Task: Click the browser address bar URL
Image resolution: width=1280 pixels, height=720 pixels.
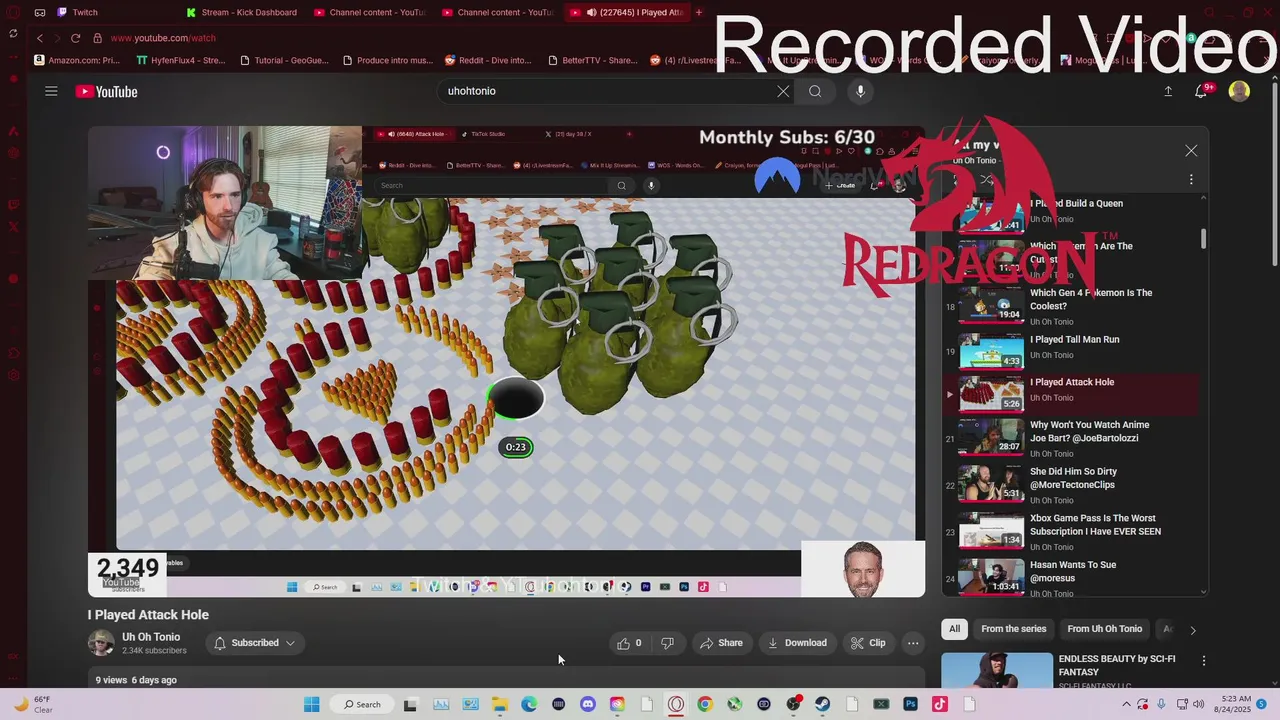Action: [x=163, y=38]
